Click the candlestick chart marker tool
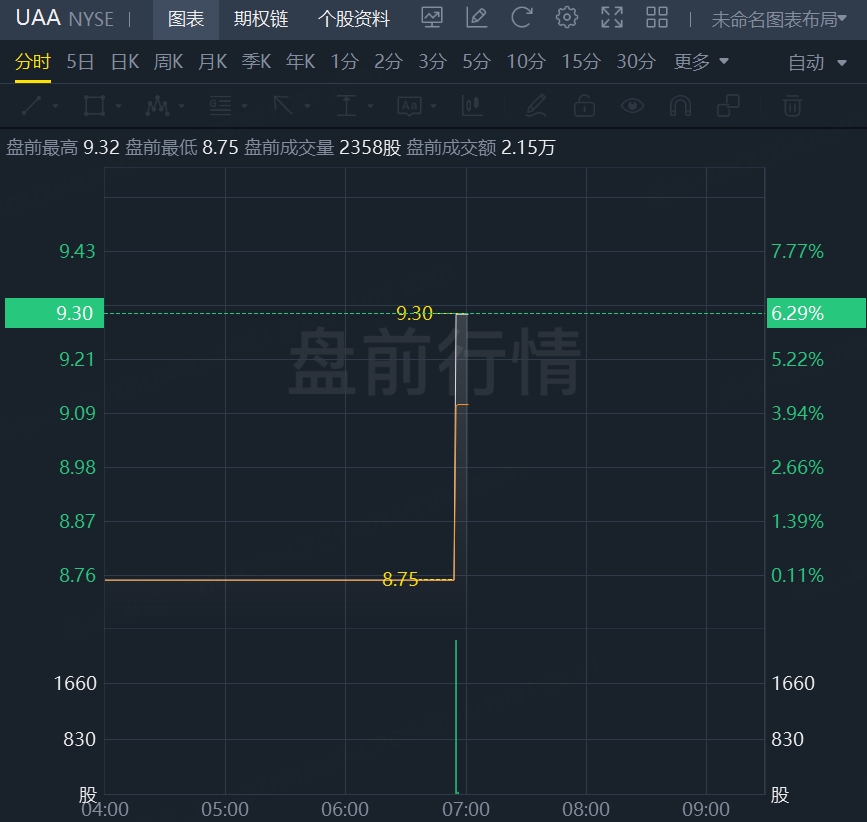This screenshot has width=867, height=822. (x=472, y=106)
